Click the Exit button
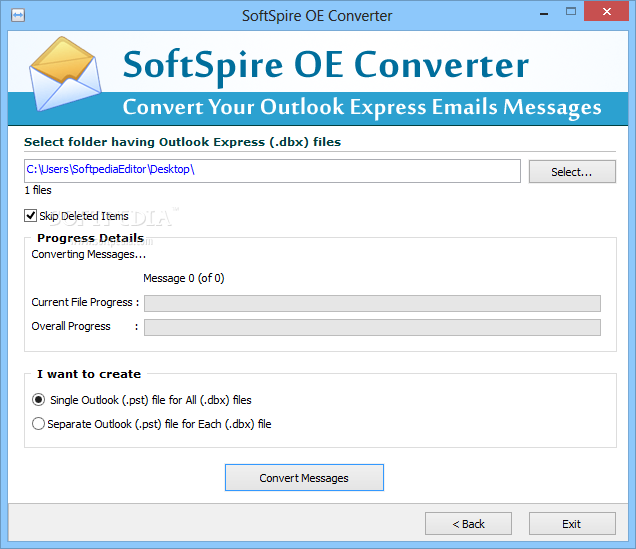 point(572,523)
